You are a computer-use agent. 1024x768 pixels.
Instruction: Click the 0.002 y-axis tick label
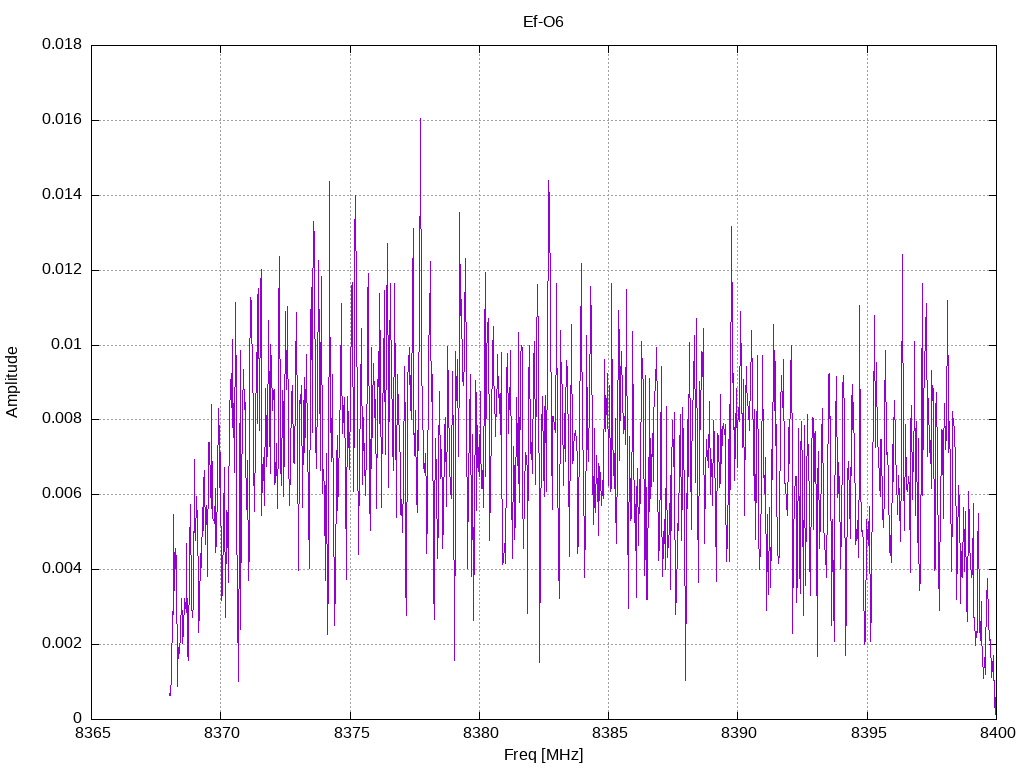click(62, 643)
